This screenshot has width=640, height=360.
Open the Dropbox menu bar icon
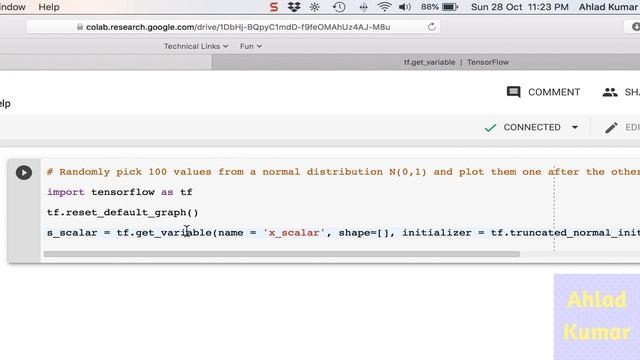[x=294, y=7]
